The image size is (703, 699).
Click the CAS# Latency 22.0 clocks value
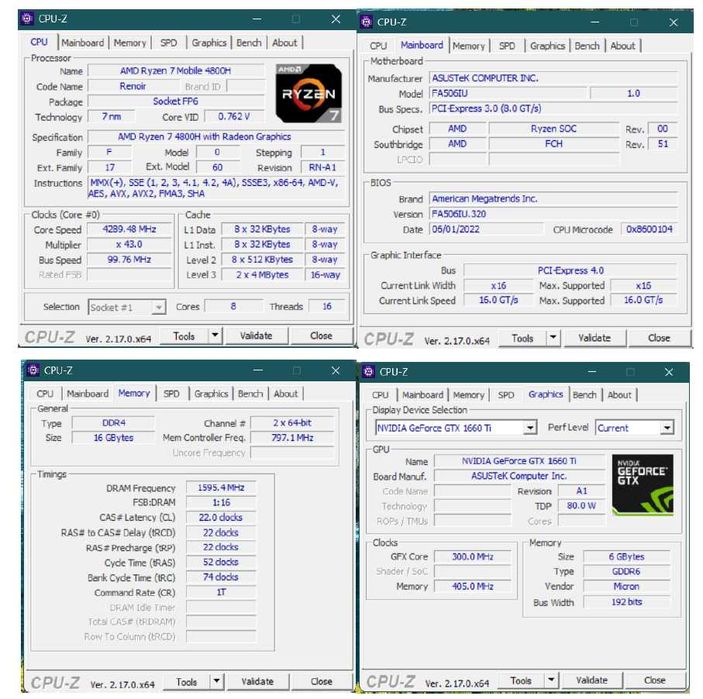pos(221,517)
